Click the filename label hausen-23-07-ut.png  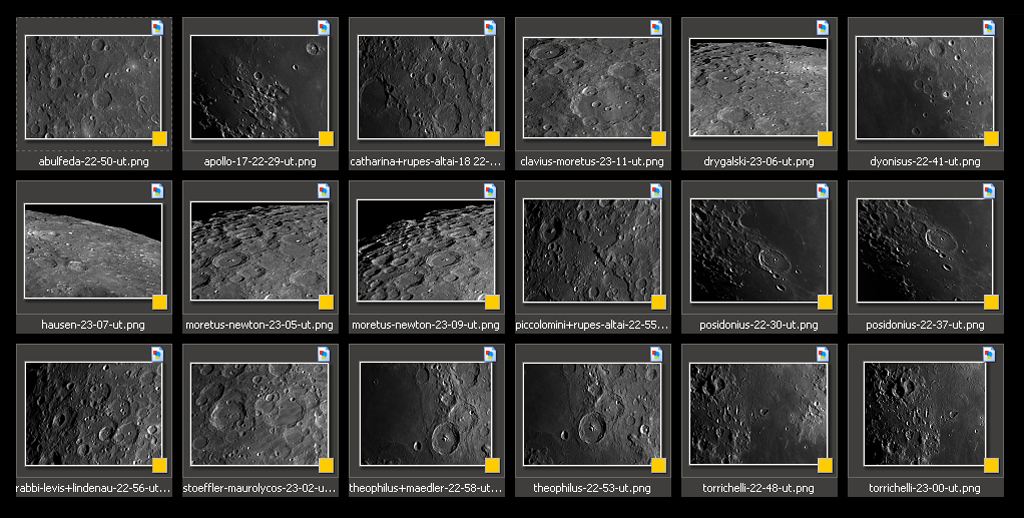point(93,325)
